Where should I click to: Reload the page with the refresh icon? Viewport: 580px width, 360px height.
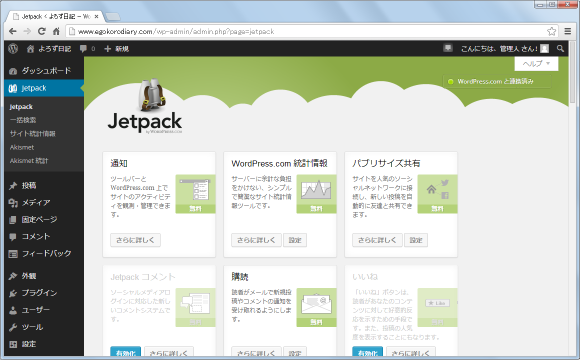click(42, 31)
